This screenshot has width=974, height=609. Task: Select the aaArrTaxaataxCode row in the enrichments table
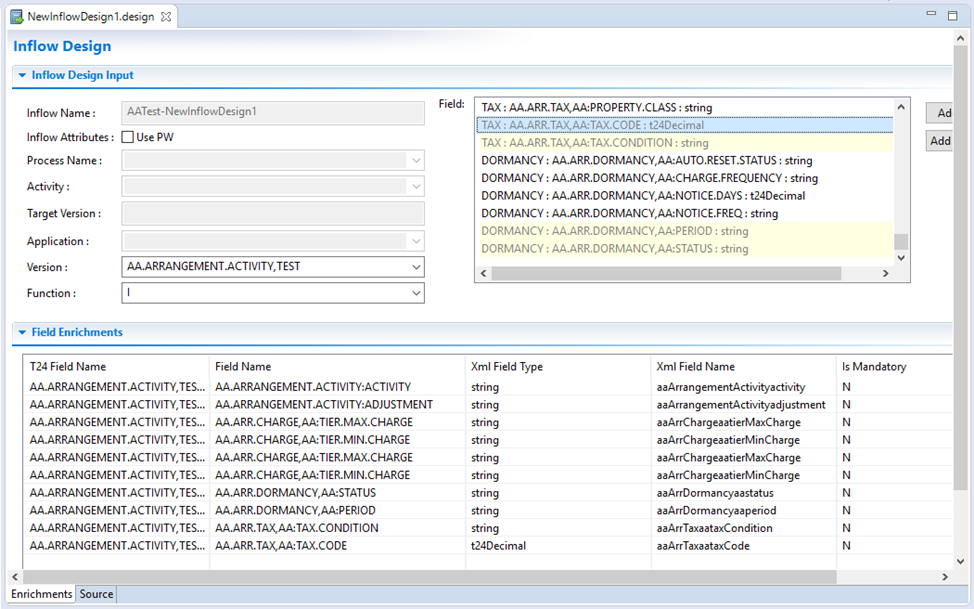[x=703, y=546]
